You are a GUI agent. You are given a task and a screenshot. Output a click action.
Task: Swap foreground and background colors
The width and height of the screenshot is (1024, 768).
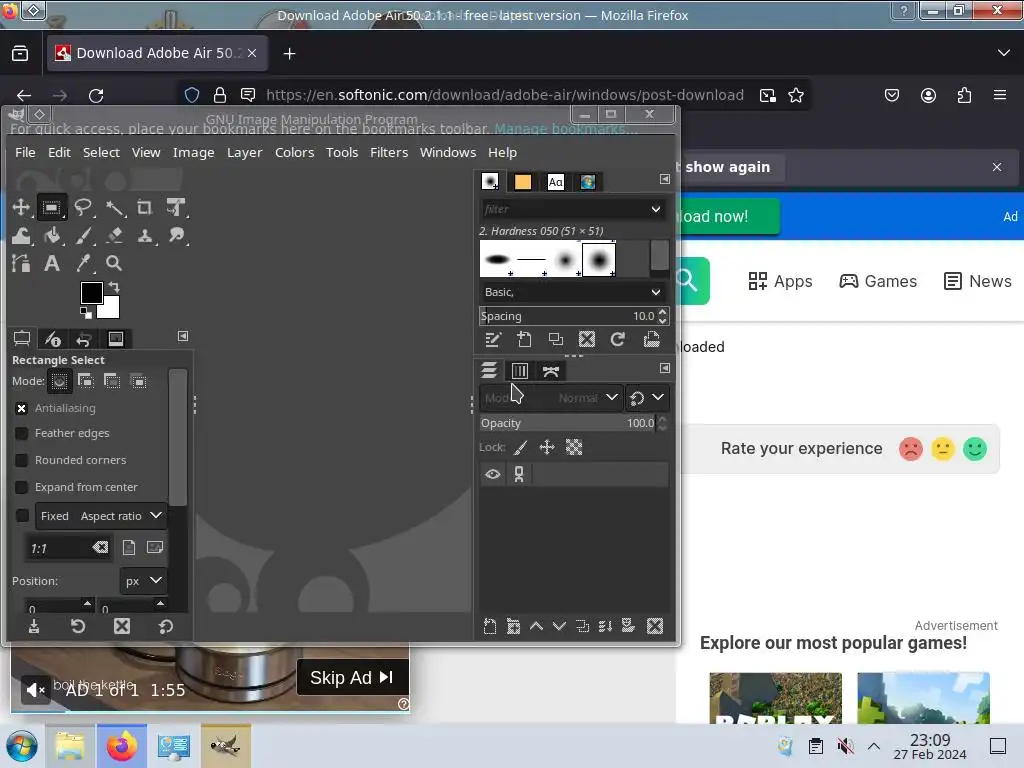[x=114, y=286]
